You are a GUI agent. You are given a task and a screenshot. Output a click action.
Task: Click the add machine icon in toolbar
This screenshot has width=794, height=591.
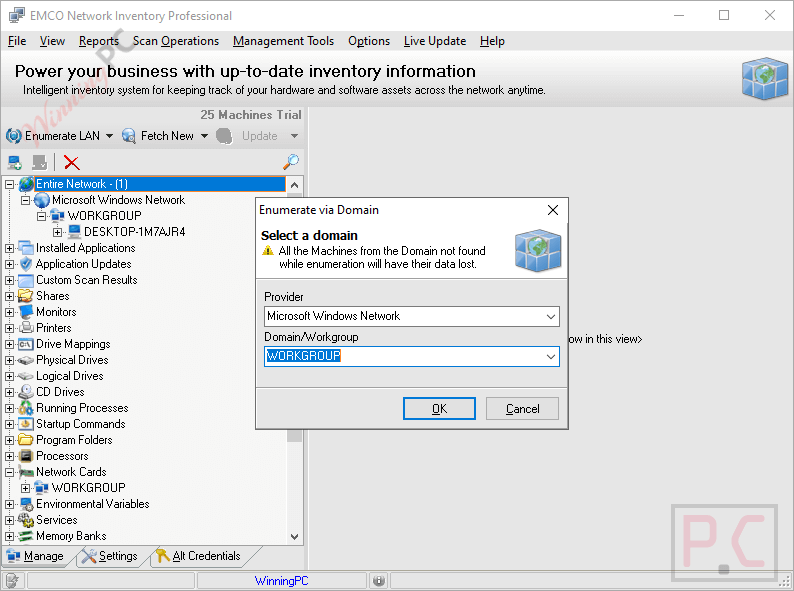[15, 163]
